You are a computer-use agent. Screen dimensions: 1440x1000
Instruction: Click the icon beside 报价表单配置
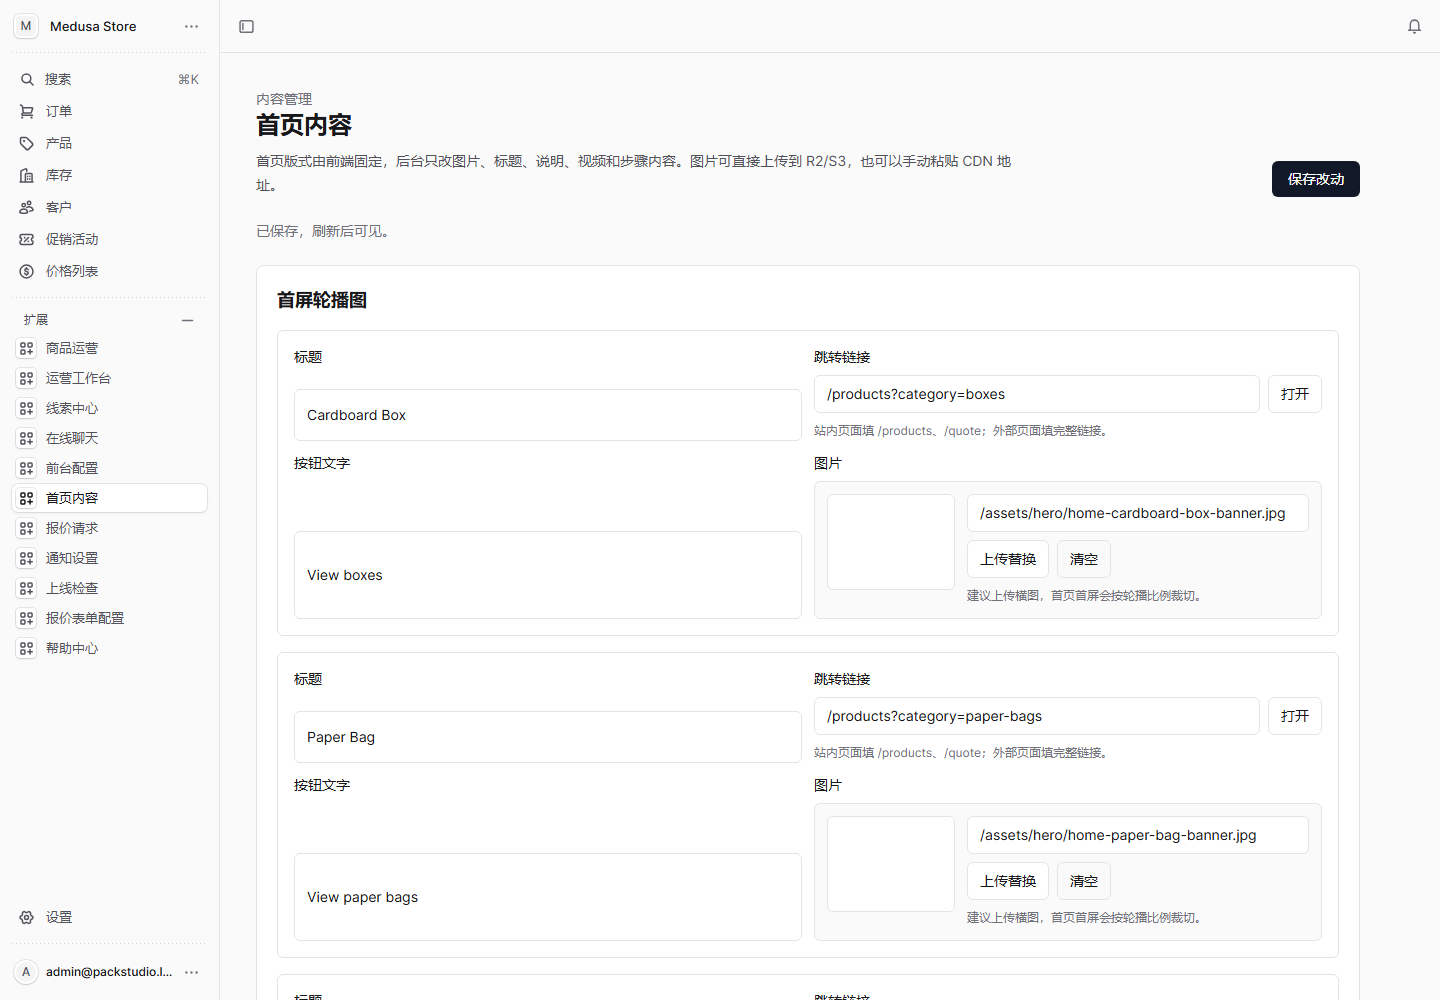27,618
